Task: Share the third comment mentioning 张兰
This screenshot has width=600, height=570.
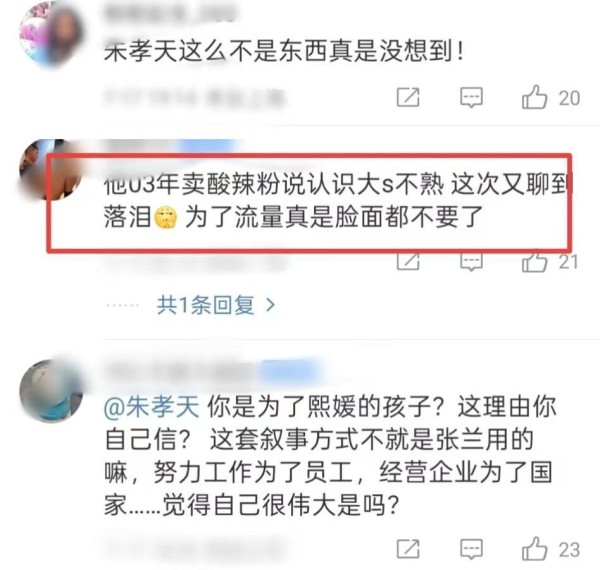Action: (408, 549)
